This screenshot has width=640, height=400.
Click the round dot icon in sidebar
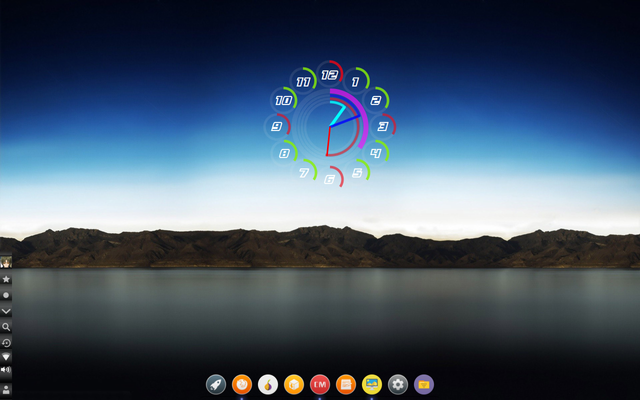6,295
